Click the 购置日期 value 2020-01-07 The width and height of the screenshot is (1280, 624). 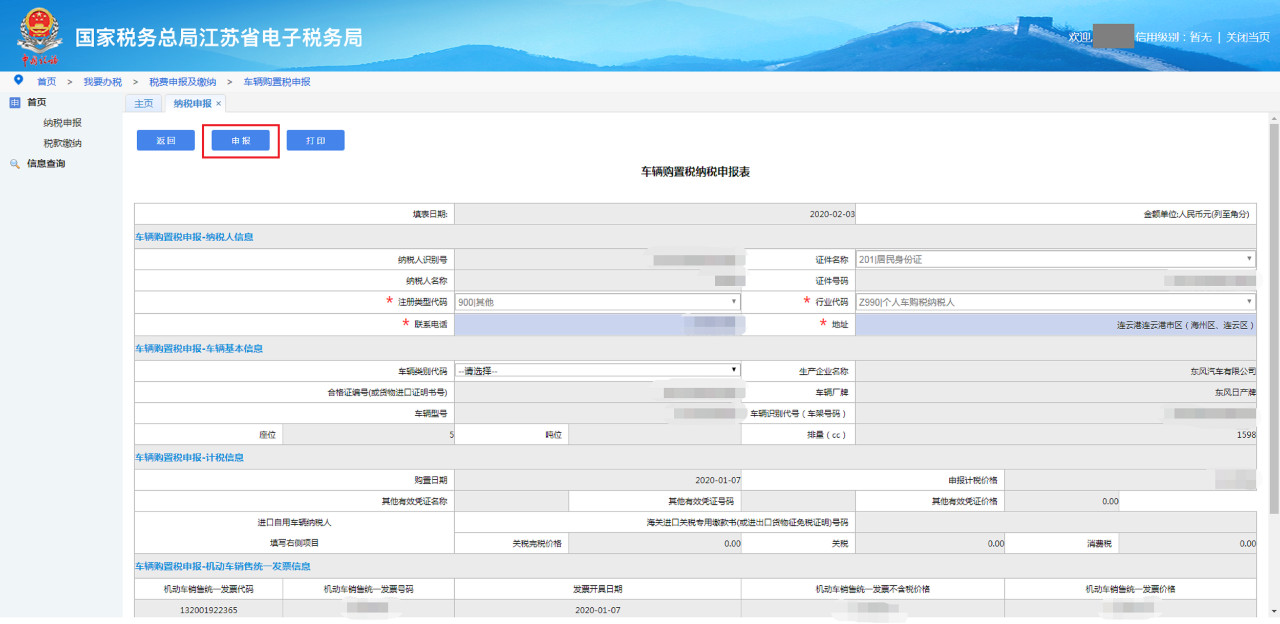pos(717,480)
